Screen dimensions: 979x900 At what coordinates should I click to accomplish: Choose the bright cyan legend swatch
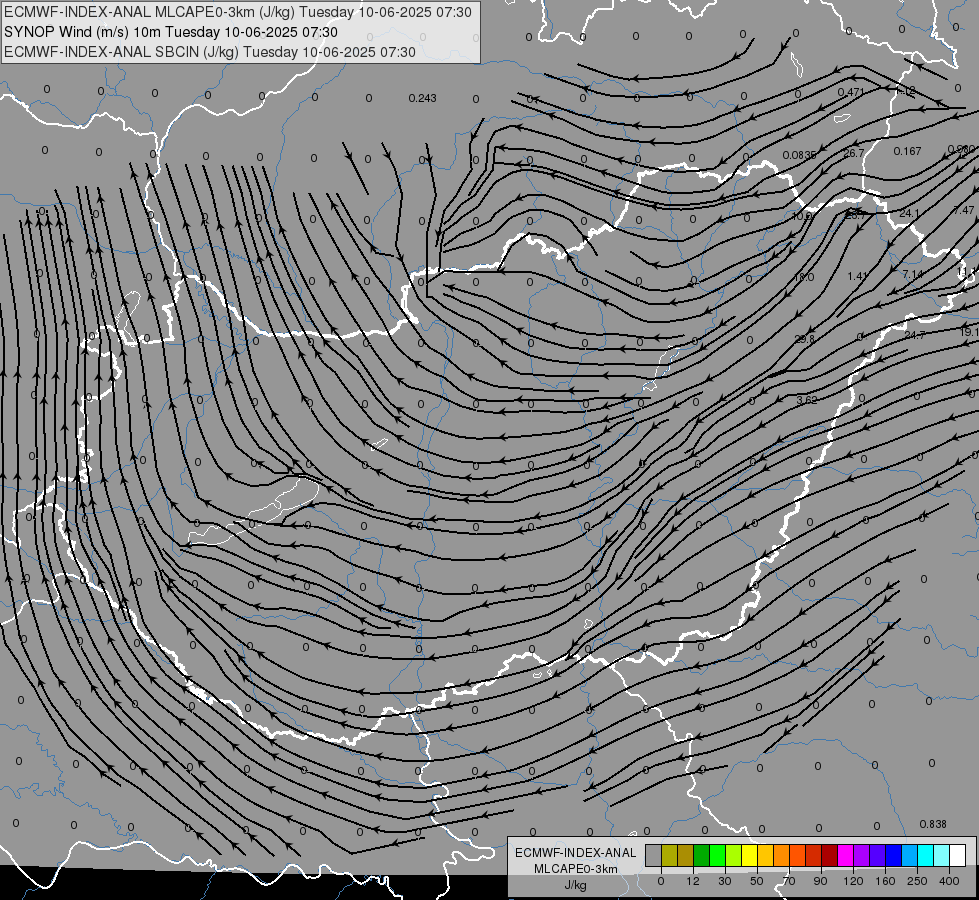[927, 855]
